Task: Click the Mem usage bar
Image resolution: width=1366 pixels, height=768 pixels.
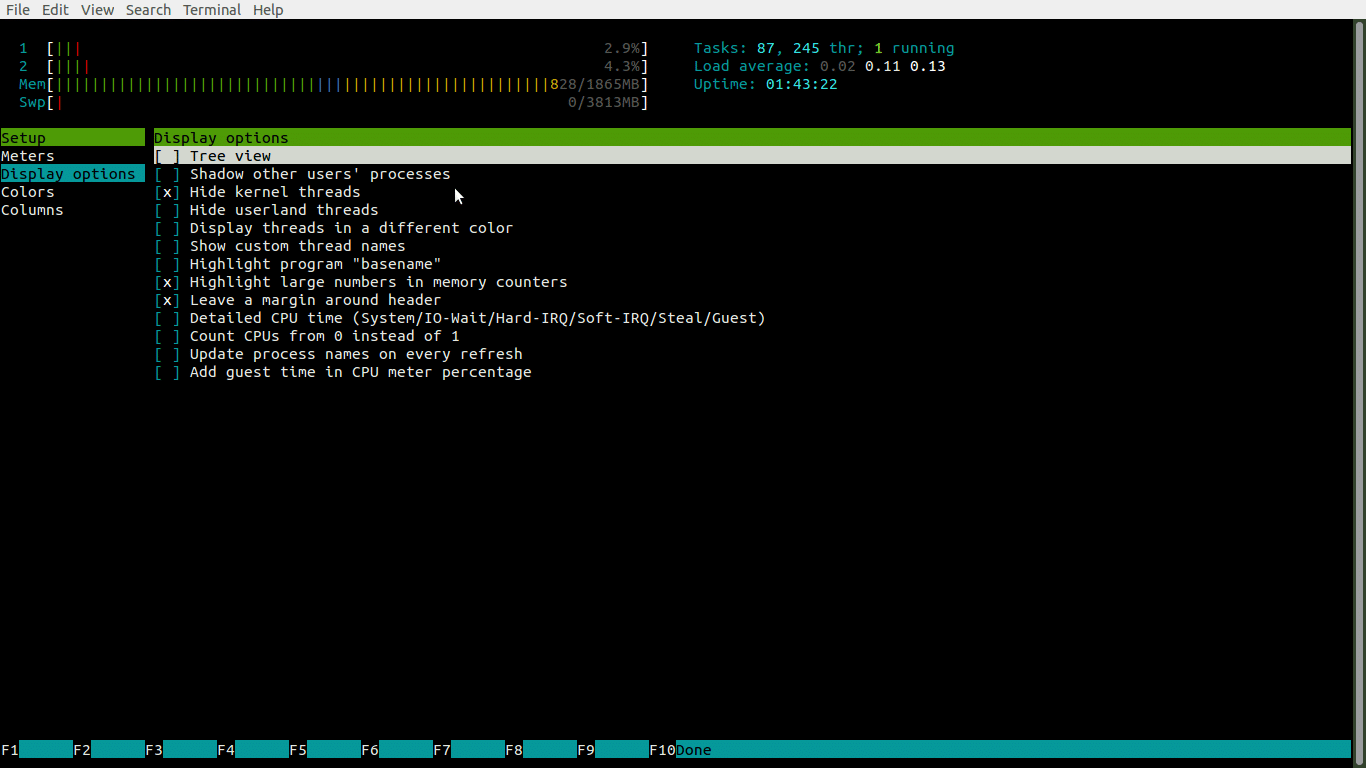Action: click(x=333, y=84)
